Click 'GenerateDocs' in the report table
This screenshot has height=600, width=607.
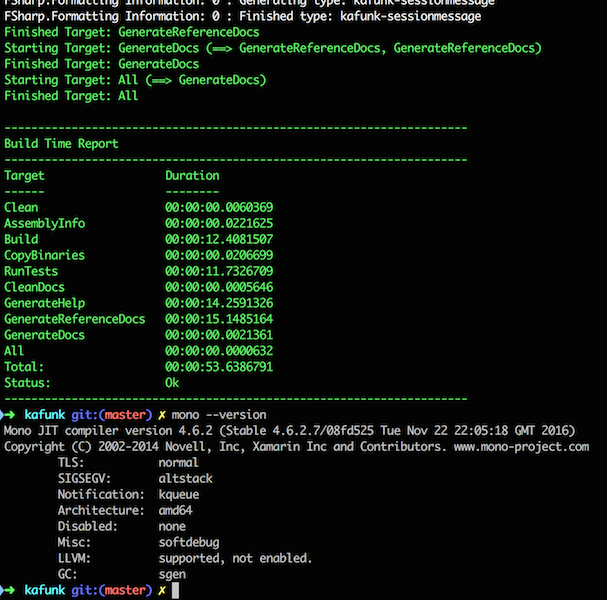coord(45,335)
